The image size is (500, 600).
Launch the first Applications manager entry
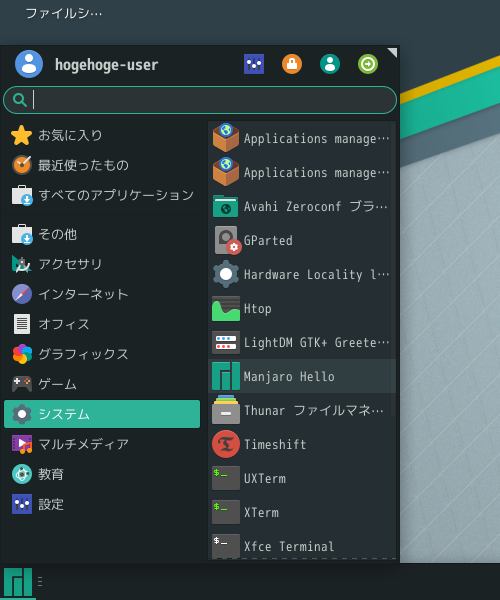[x=302, y=138]
